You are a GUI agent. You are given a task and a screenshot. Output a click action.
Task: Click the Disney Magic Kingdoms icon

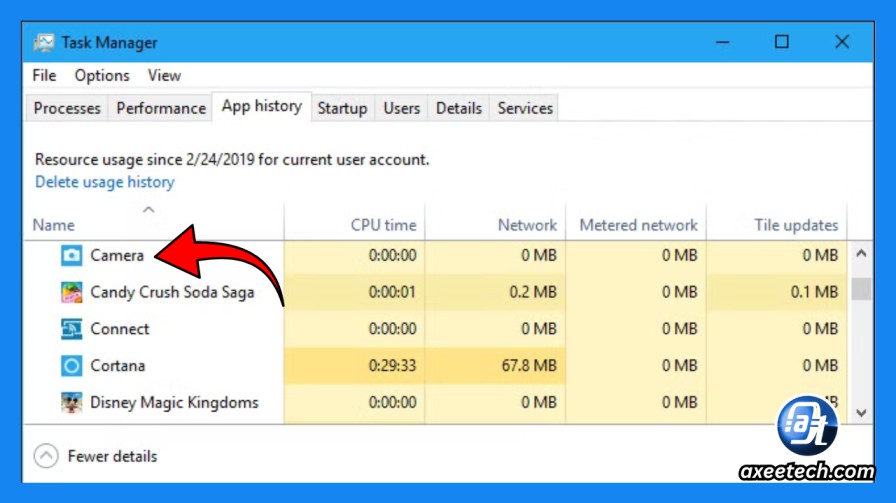71,402
